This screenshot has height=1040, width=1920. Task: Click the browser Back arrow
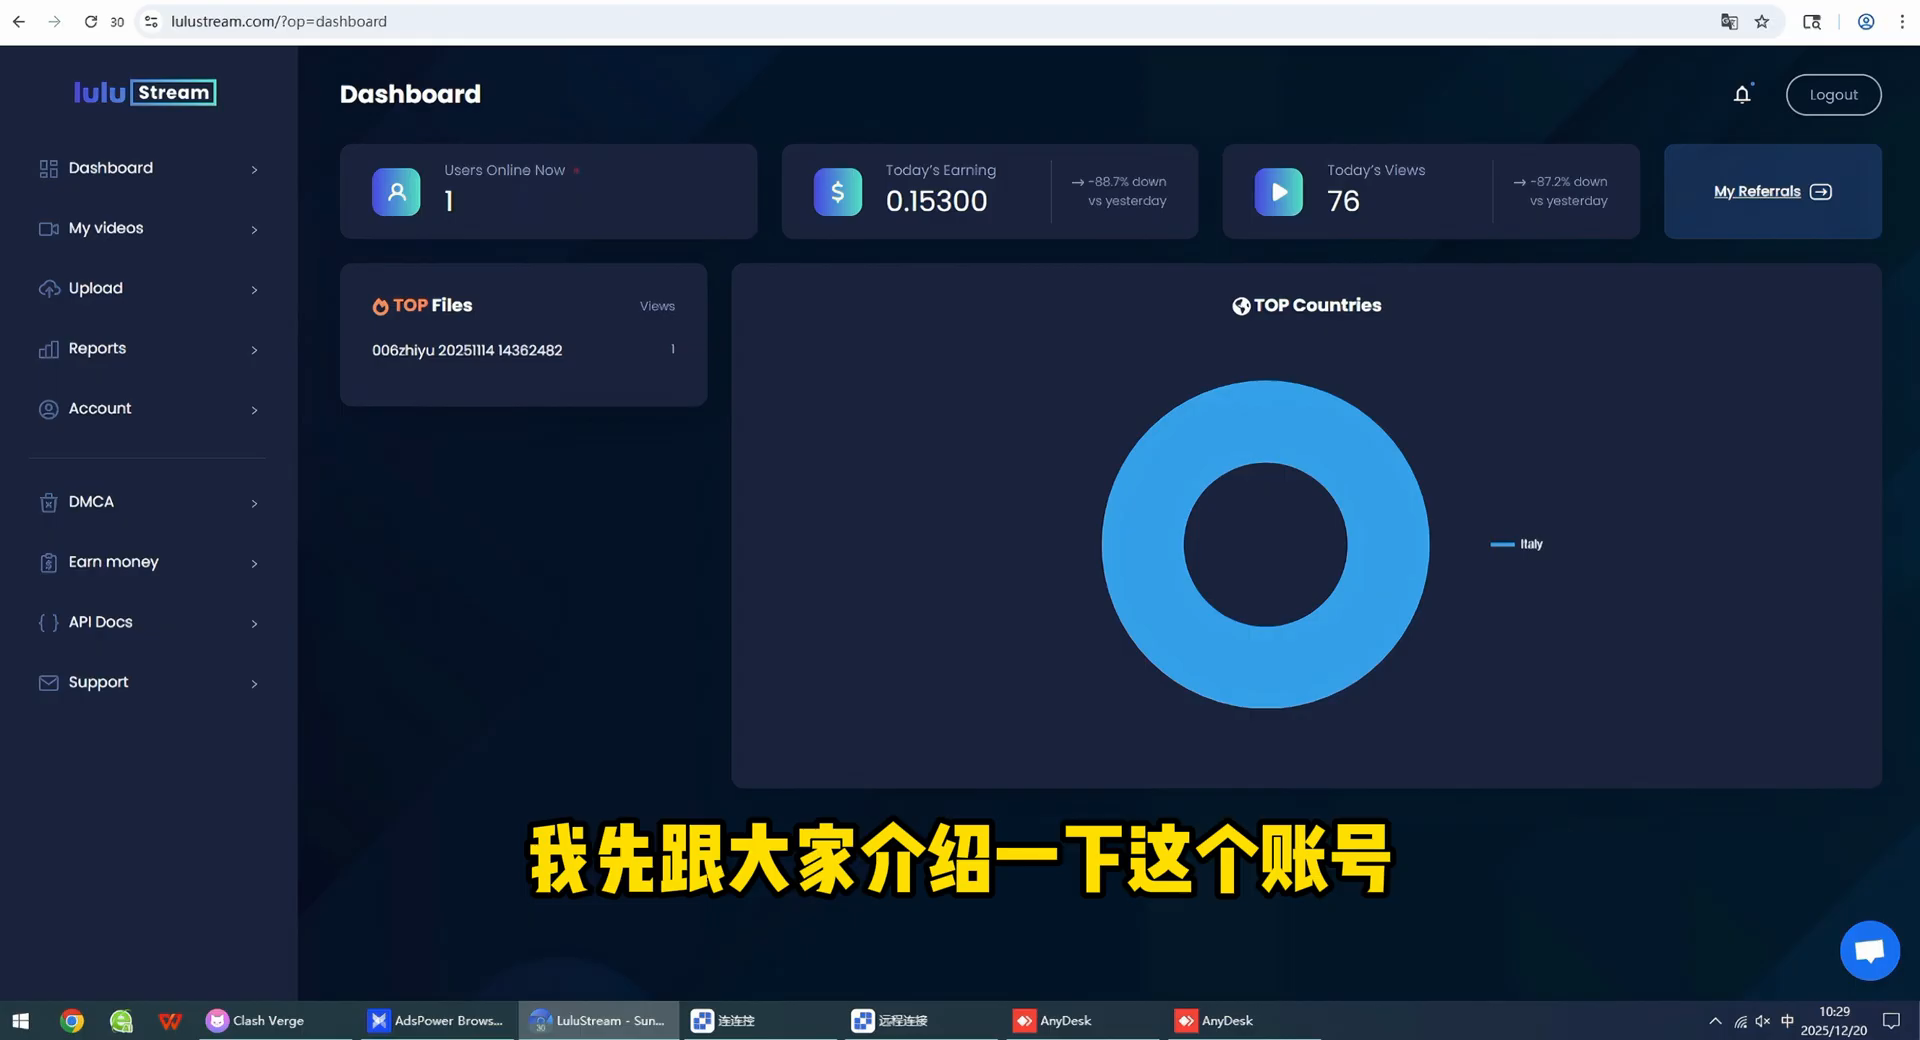19,21
